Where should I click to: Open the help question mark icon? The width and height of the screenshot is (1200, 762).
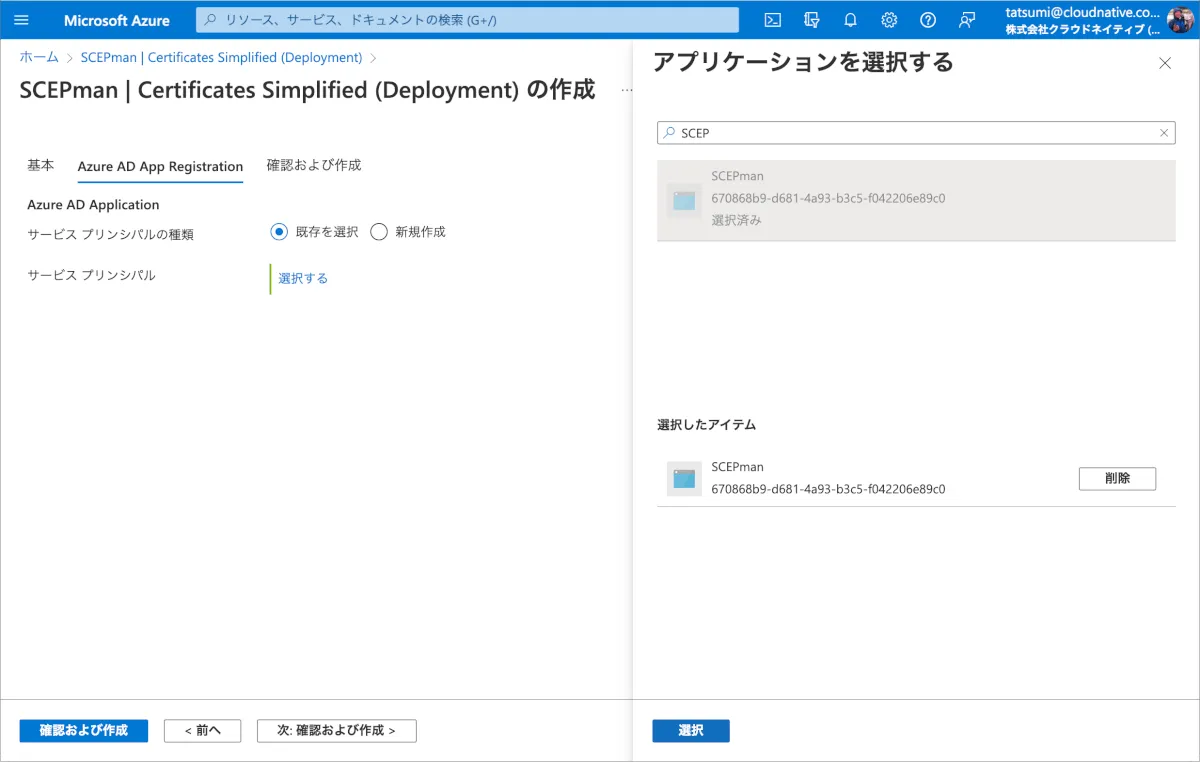[x=927, y=20]
